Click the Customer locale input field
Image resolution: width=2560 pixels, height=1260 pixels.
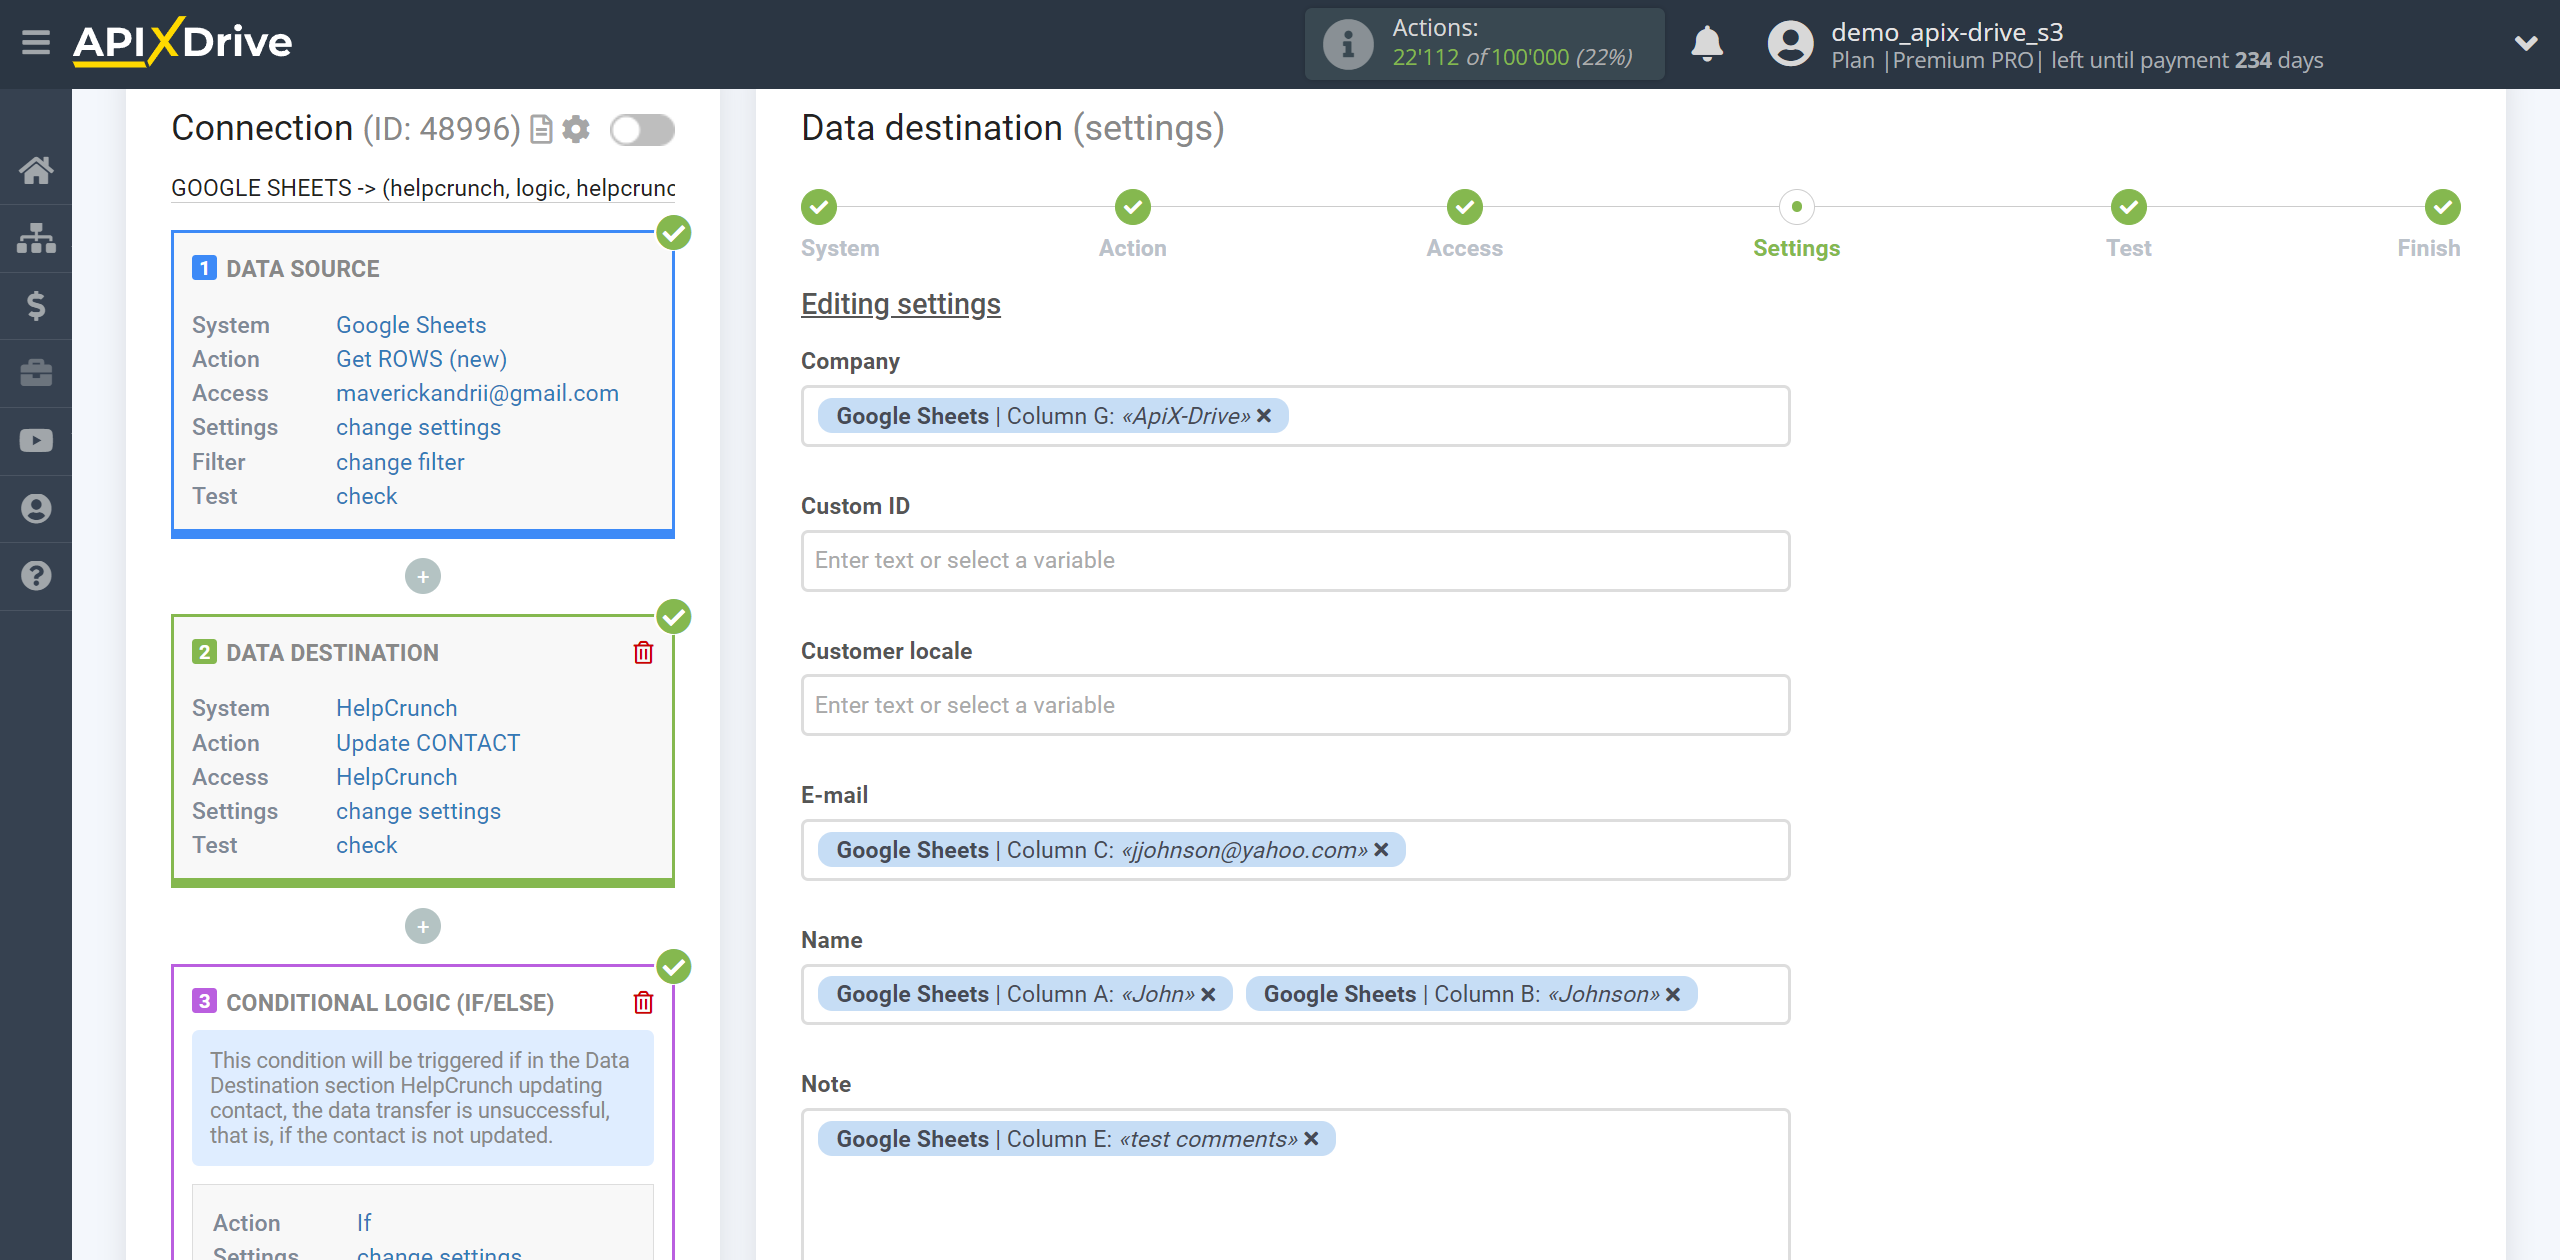(x=1295, y=705)
